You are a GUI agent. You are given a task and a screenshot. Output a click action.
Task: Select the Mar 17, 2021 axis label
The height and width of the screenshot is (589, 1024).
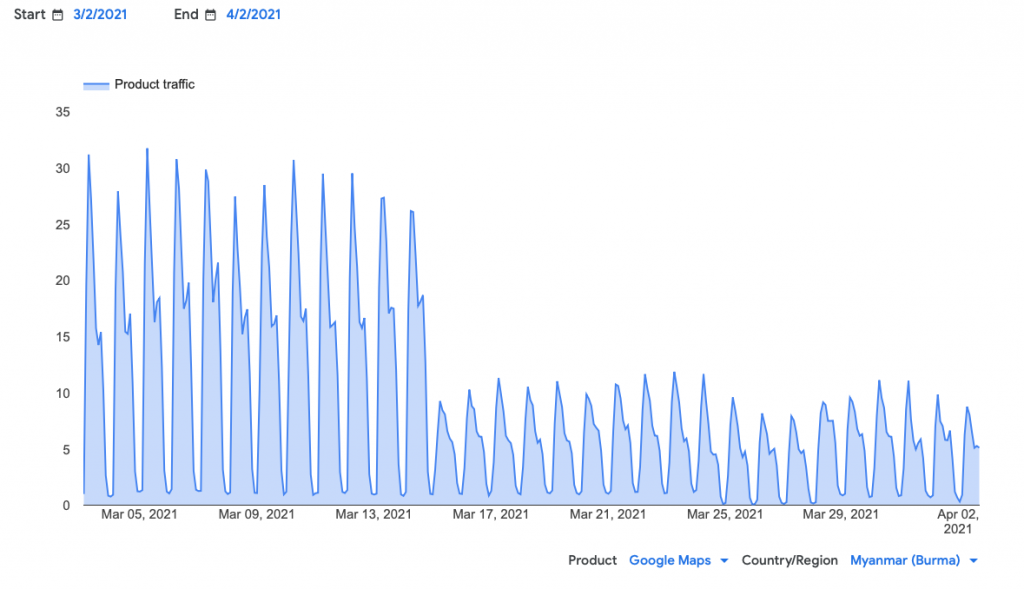(x=490, y=515)
